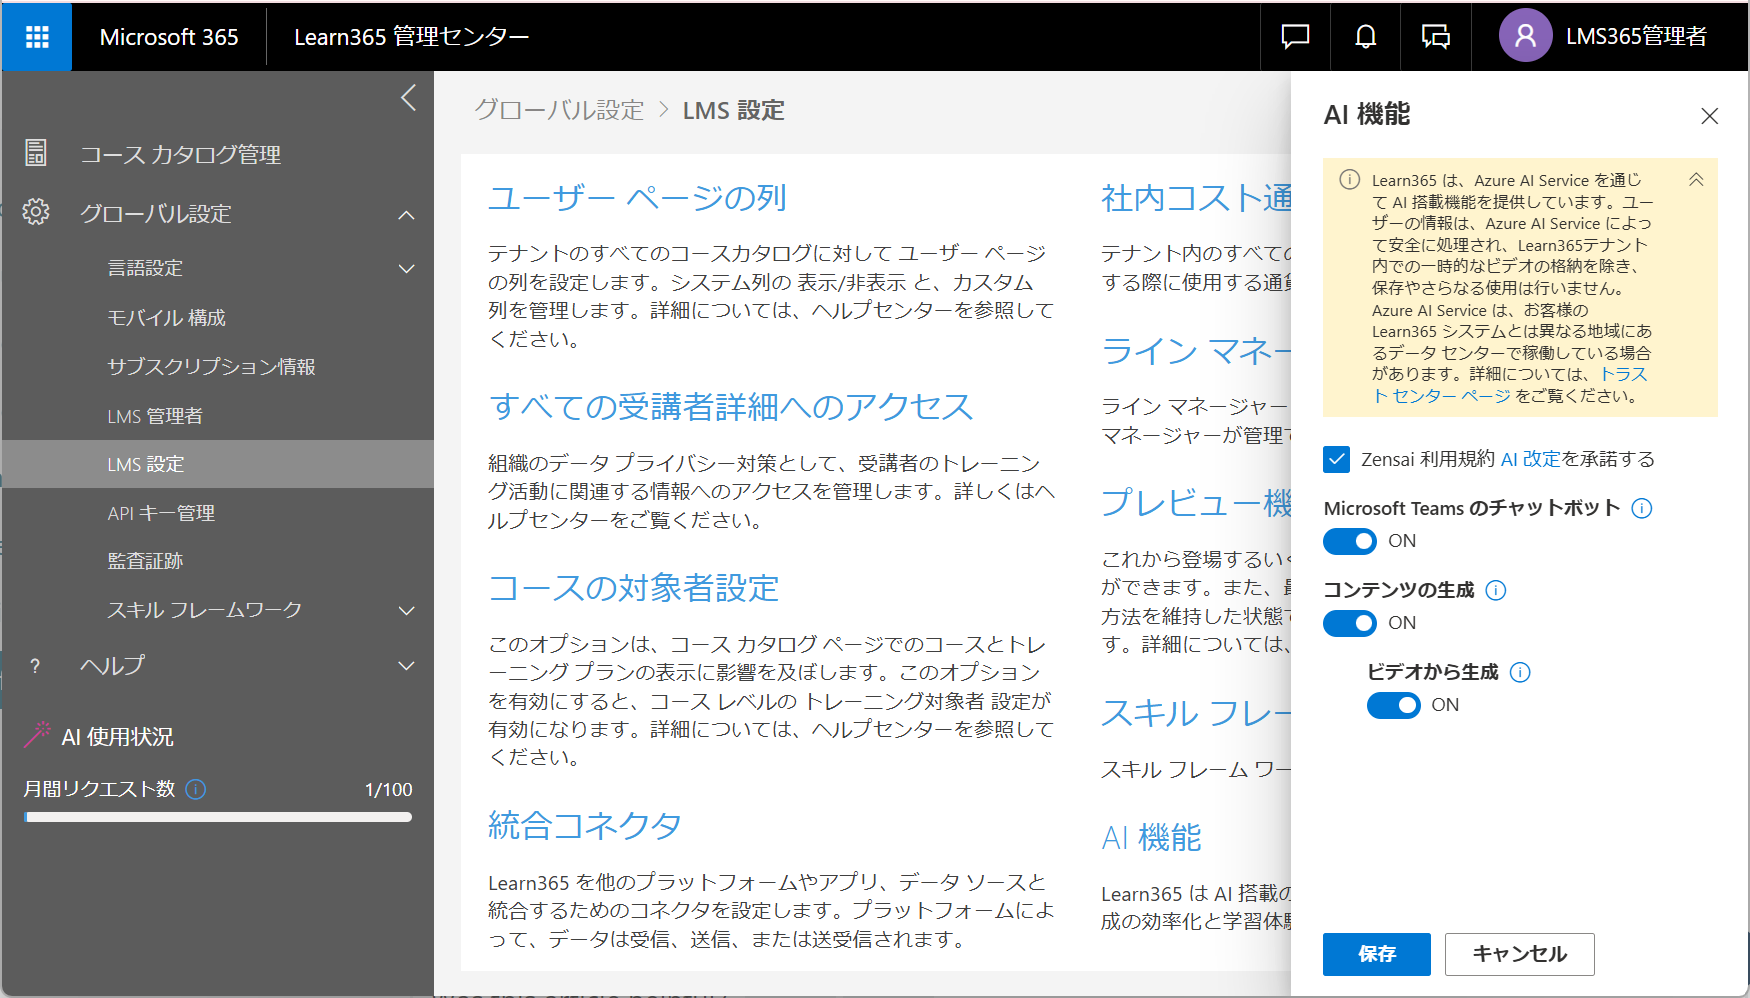Uncheck the Zensai 利用規約 checkbox
The width and height of the screenshot is (1750, 998).
pyautogui.click(x=1336, y=459)
